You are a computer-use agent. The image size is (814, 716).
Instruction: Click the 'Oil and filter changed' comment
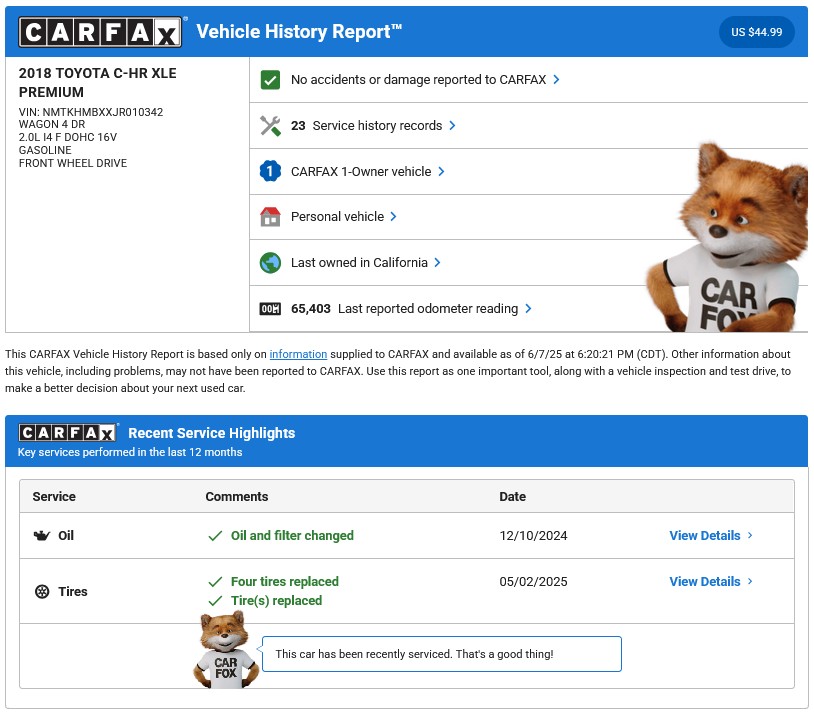292,535
